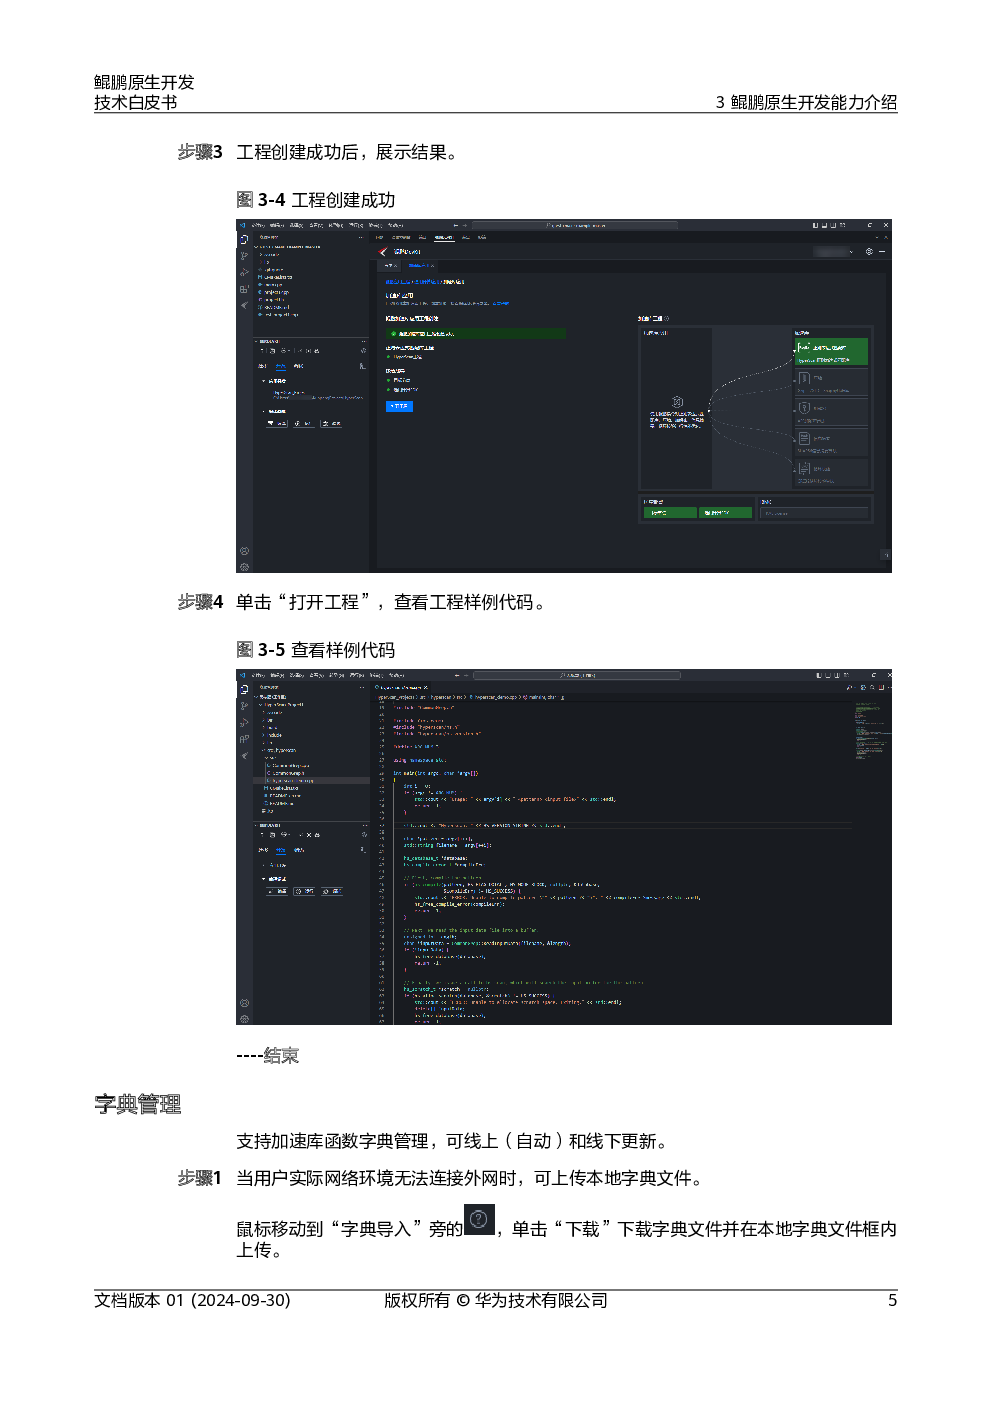Viewport: 992px width, 1403px height.
Task: Open Run and Debug icon in Figure 3-4
Action: coord(243,272)
